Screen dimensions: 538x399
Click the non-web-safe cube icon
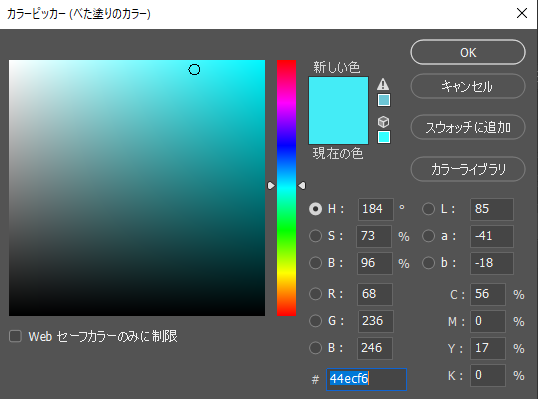coord(383,122)
